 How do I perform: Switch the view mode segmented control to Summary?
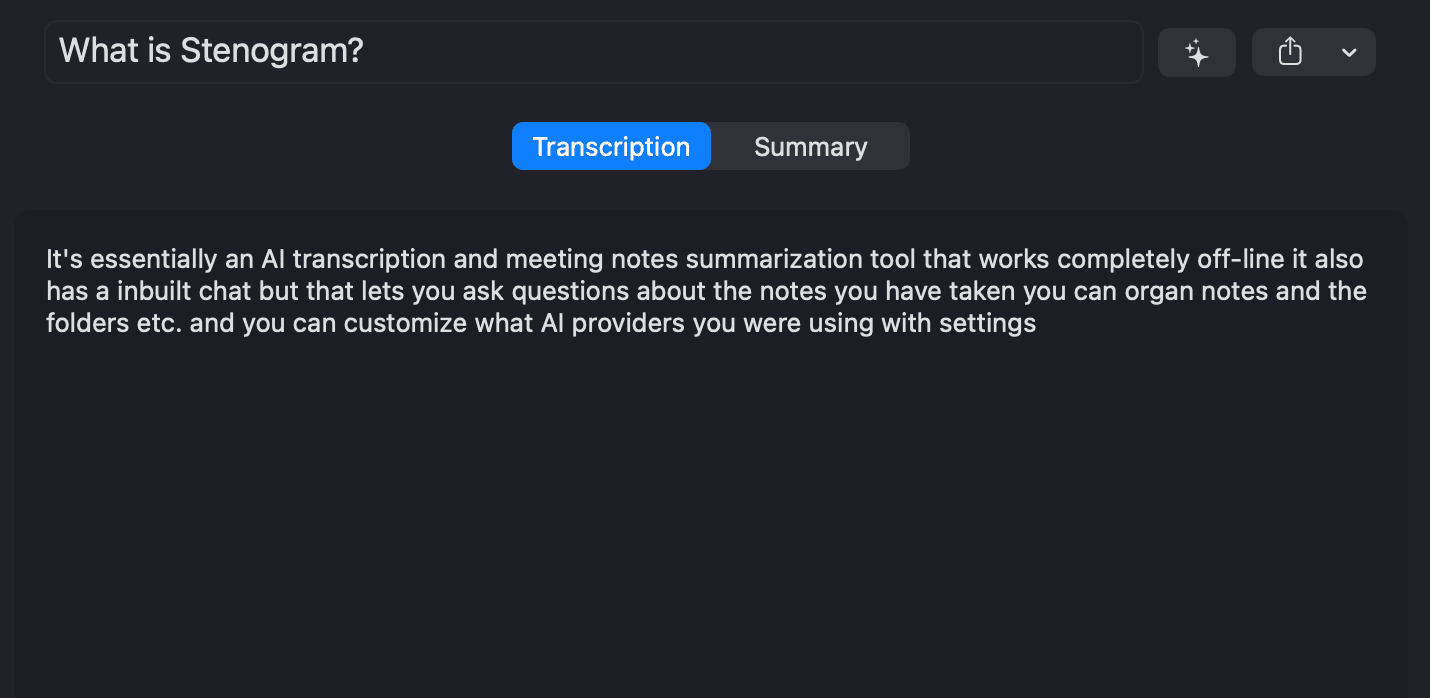coord(810,146)
